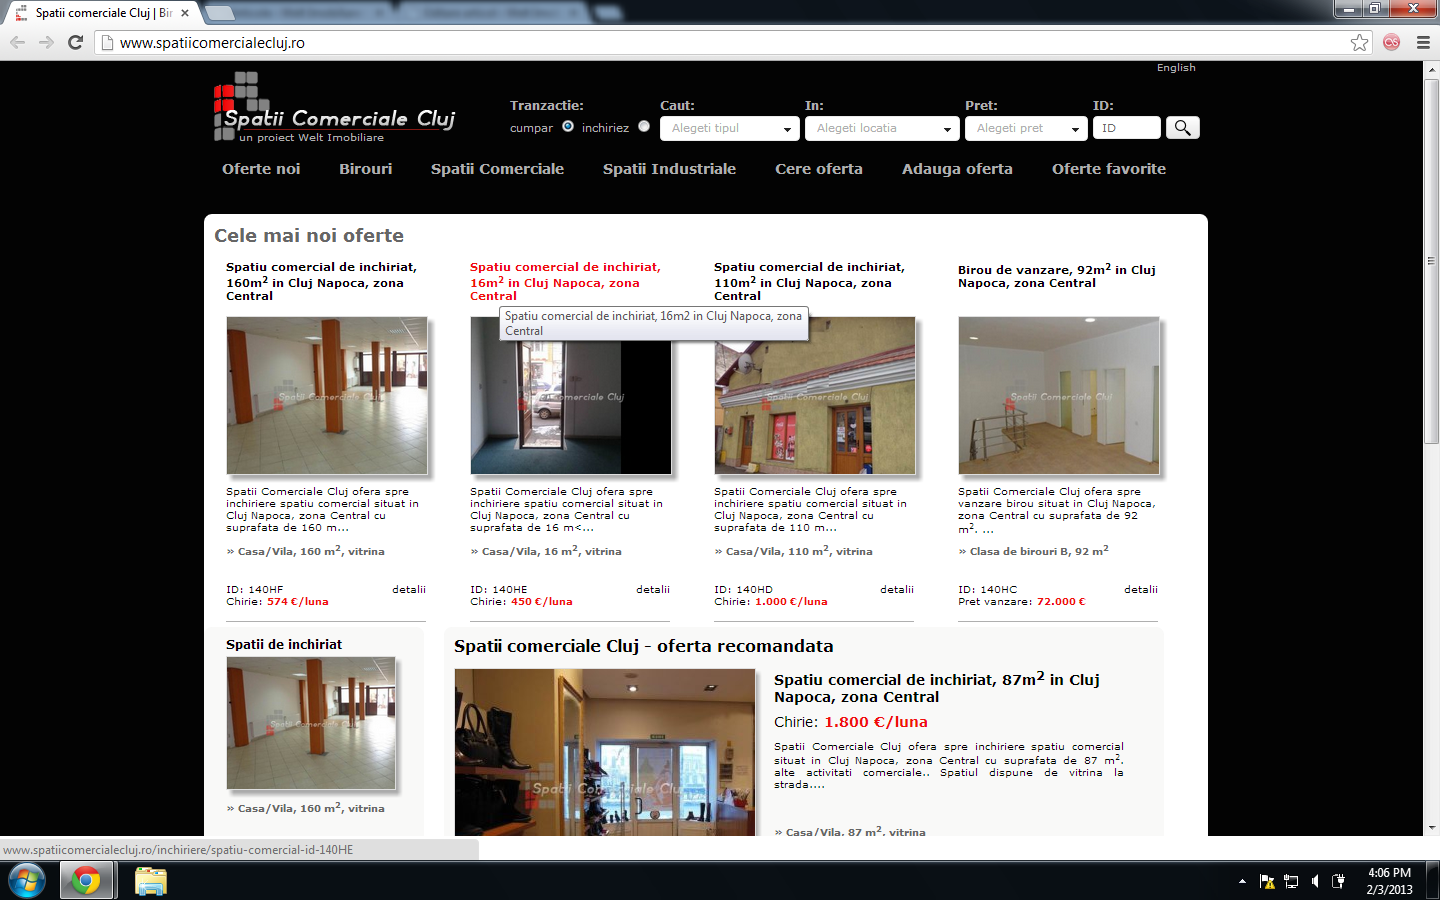This screenshot has height=901, width=1440.
Task: Open the 110m2 yellow building thumbnail
Action: (x=814, y=396)
